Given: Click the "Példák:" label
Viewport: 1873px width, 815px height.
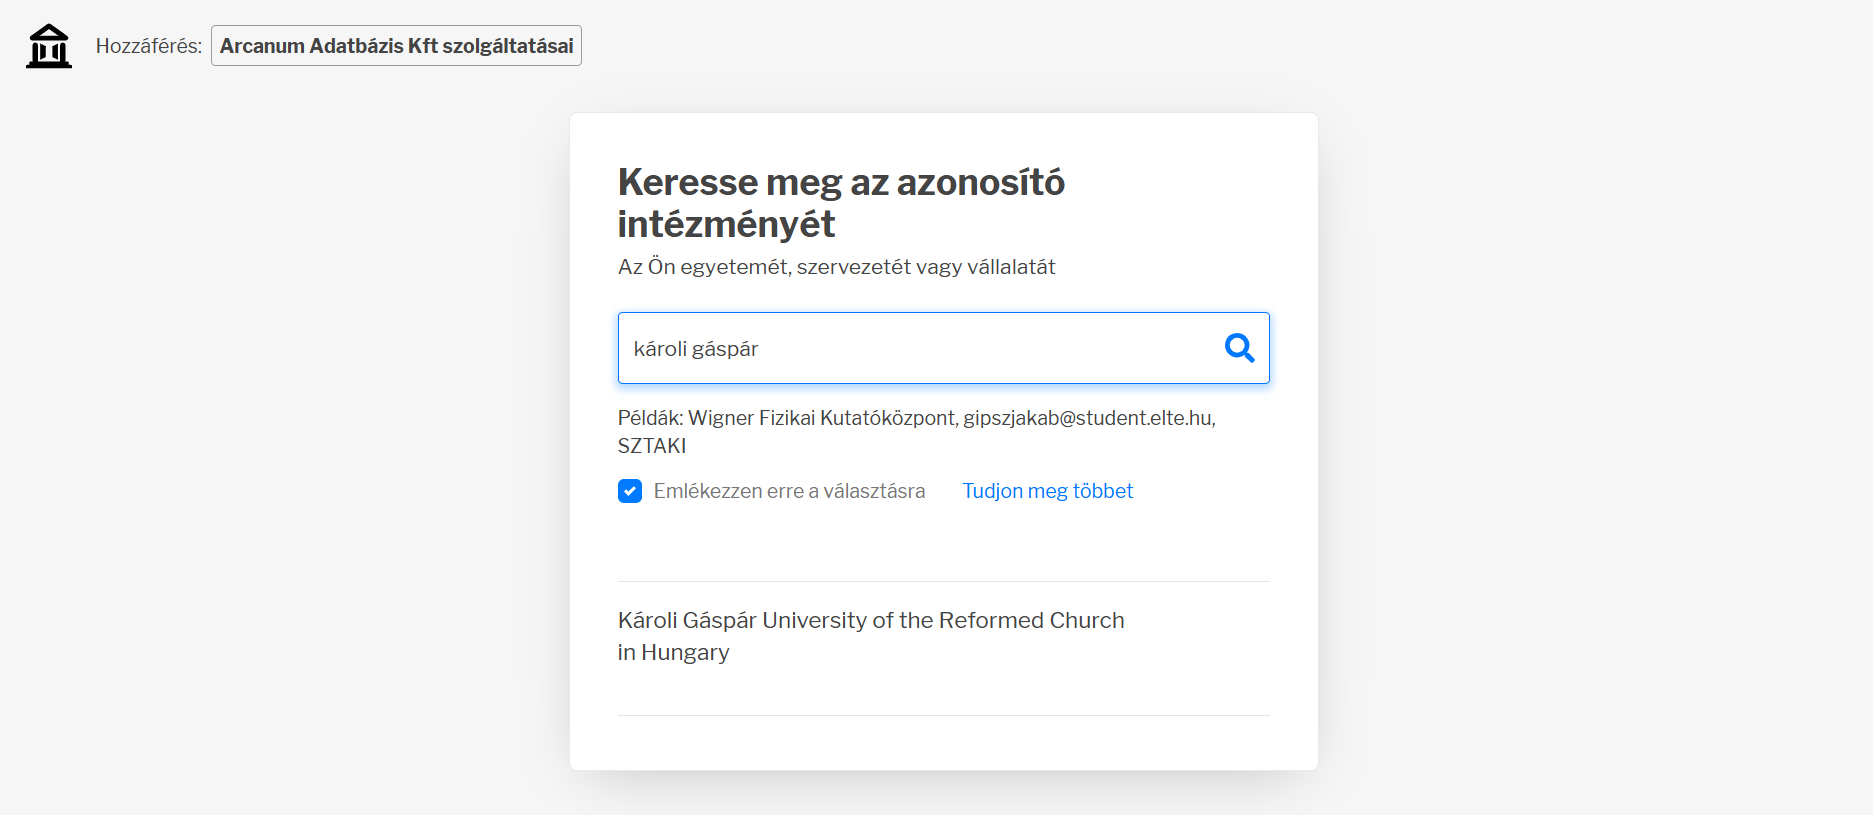Looking at the screenshot, I should click(x=650, y=418).
